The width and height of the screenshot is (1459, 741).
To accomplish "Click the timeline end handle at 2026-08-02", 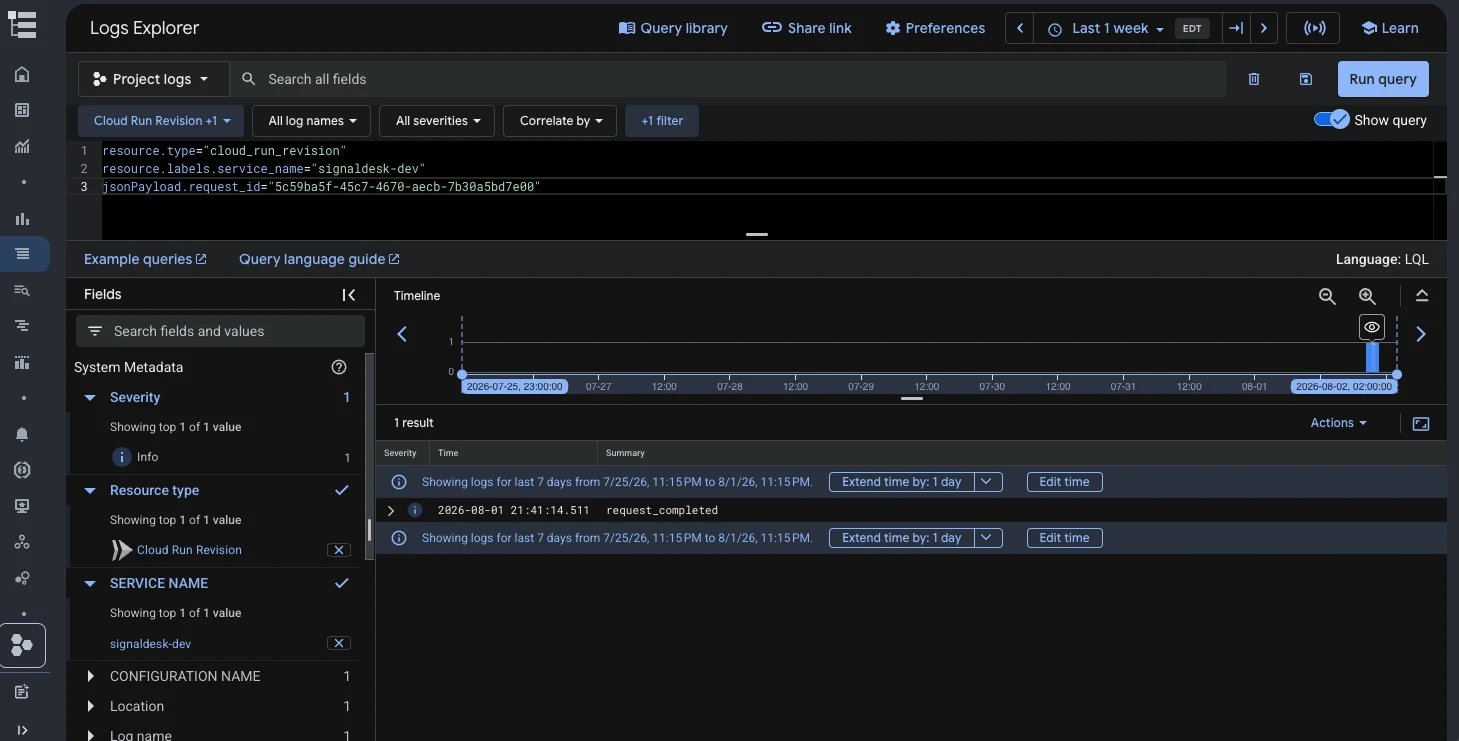I will [x=1397, y=374].
